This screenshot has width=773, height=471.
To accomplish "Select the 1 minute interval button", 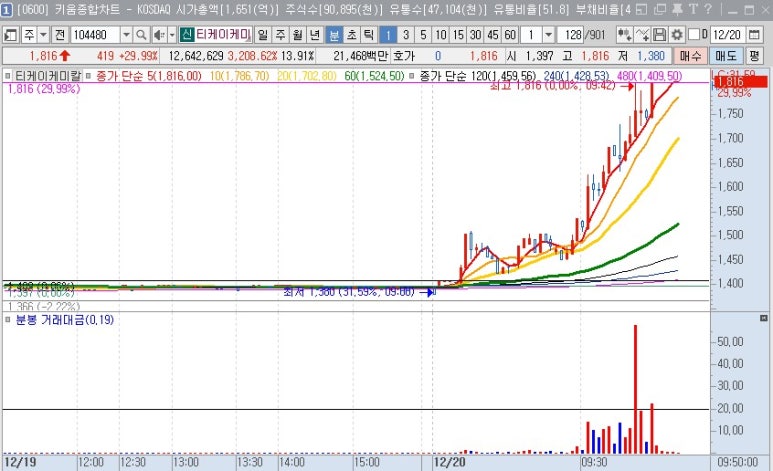I will pyautogui.click(x=388, y=35).
